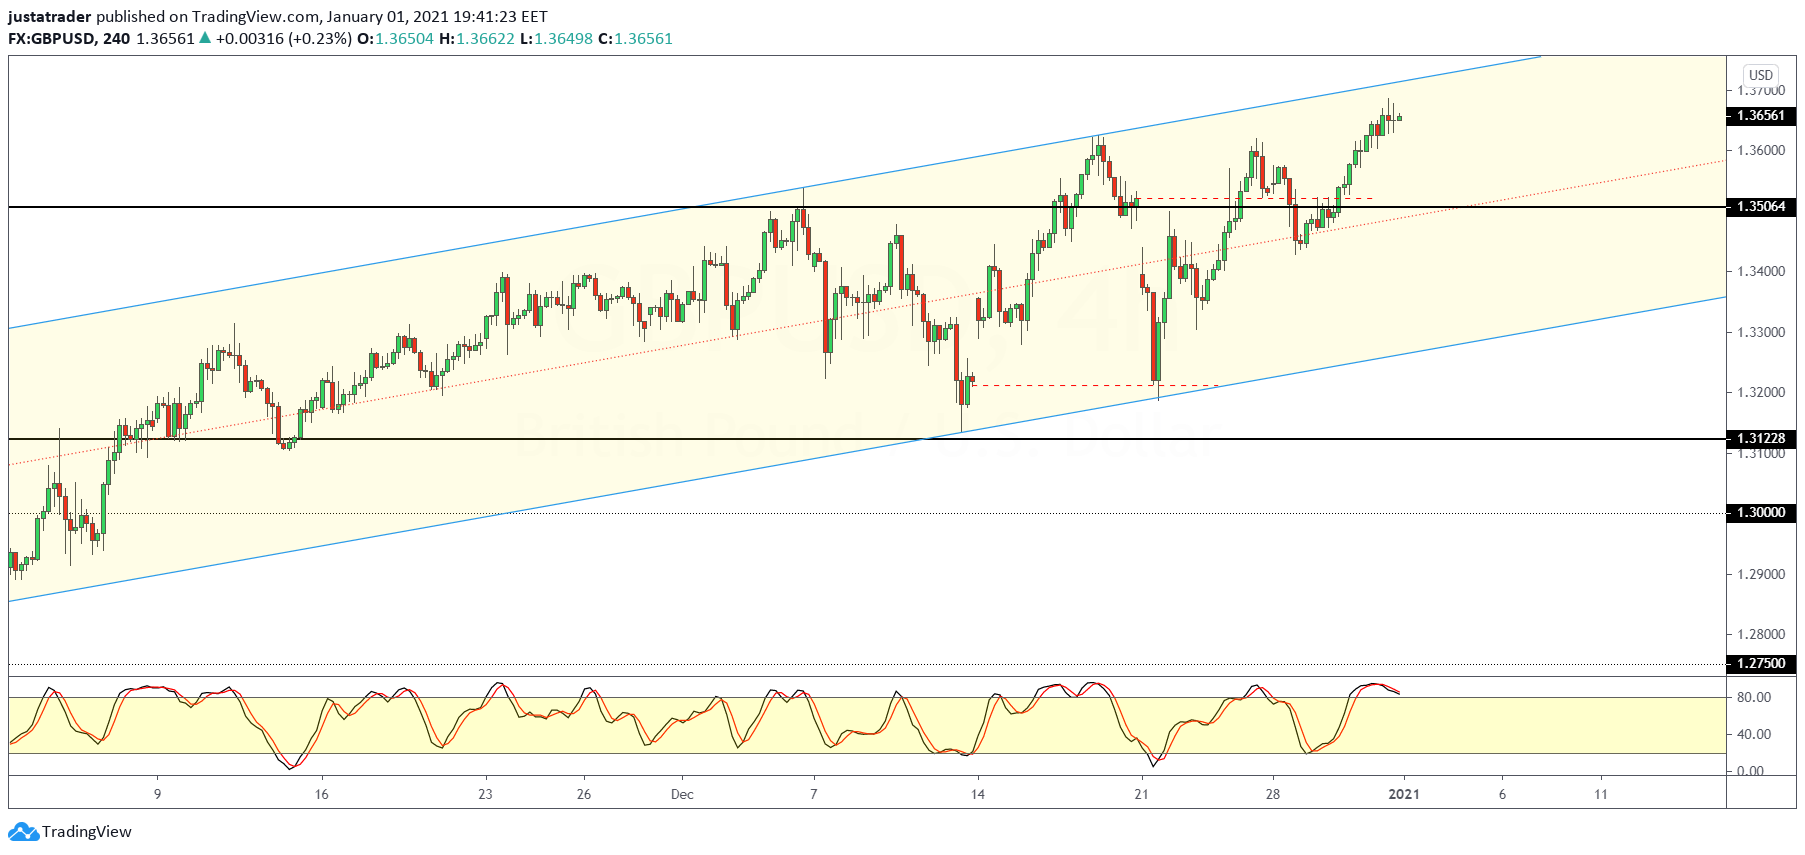The width and height of the screenshot is (1805, 855).
Task: Click the green up-arrow price change indicator
Action: (x=205, y=39)
